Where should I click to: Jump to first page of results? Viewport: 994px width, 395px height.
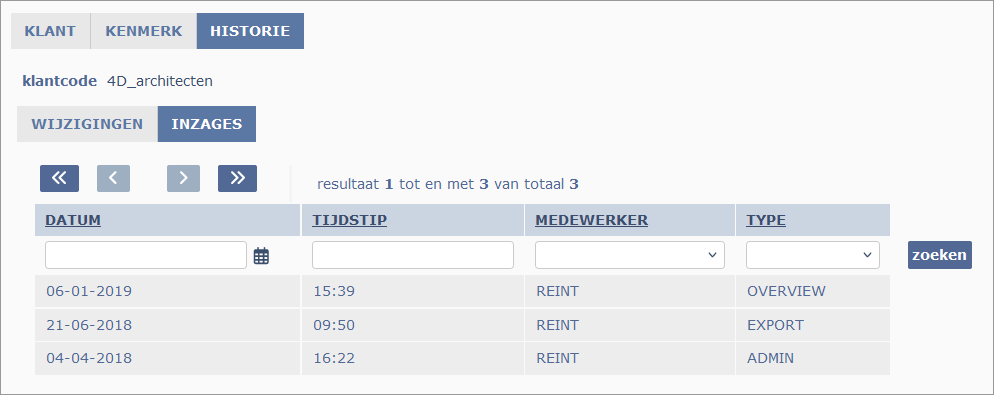pyautogui.click(x=60, y=179)
